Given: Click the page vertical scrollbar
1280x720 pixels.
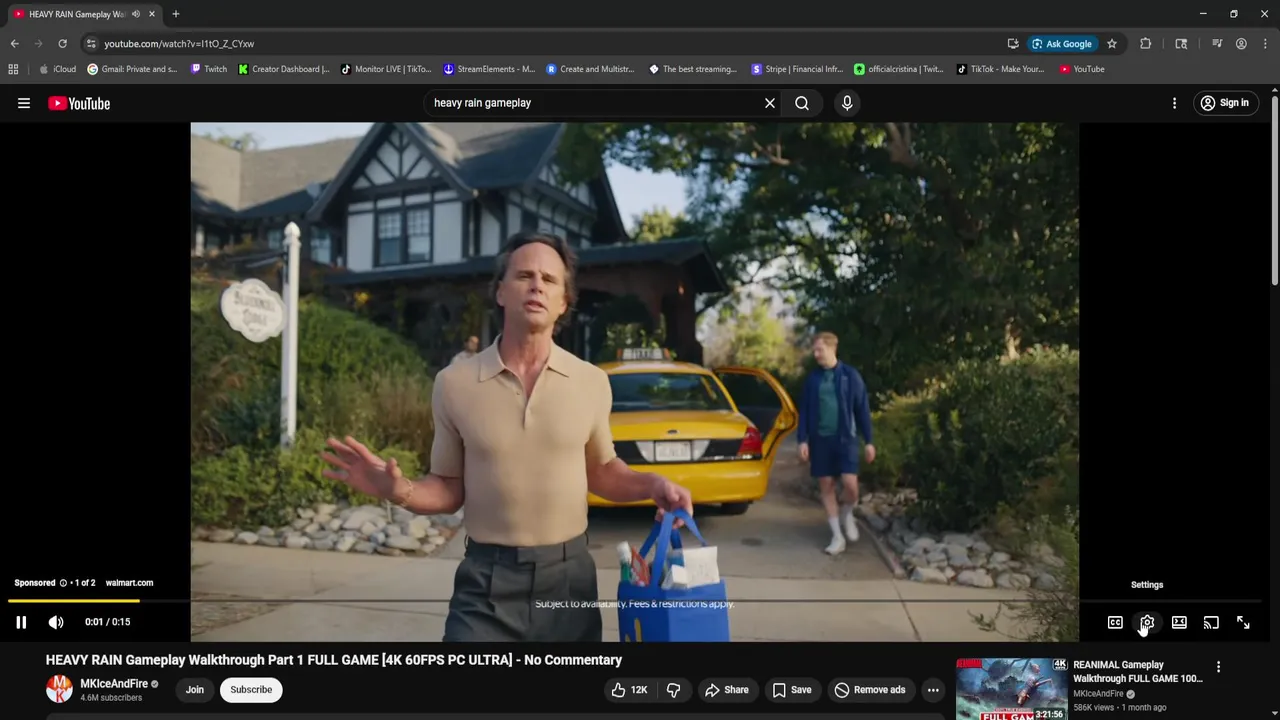Looking at the screenshot, I should (1275, 190).
